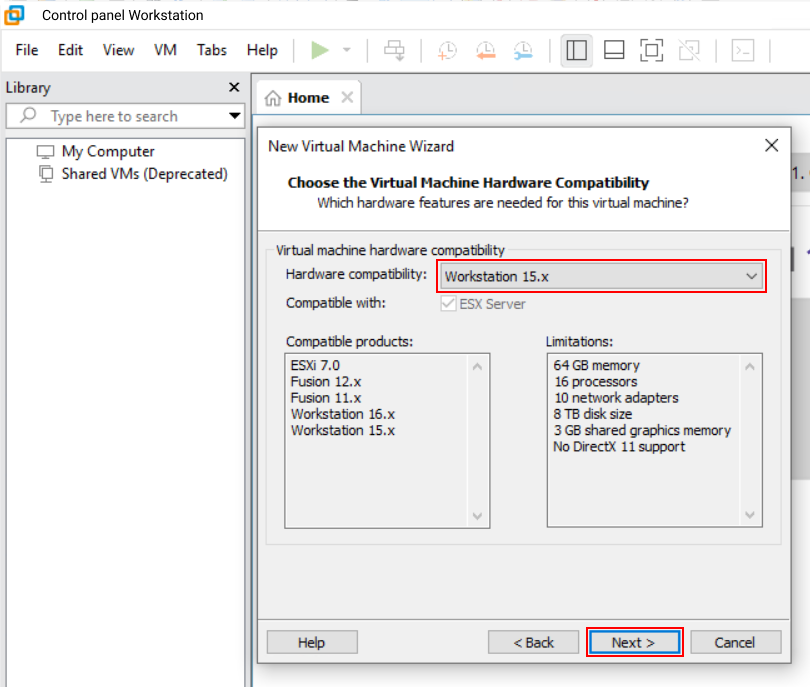Open the library search filter dropdown arrow

click(235, 116)
